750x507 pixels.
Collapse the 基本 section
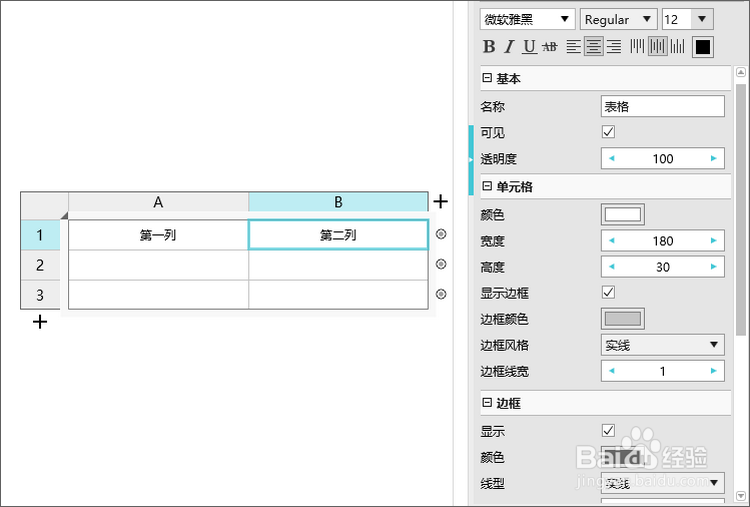487,79
